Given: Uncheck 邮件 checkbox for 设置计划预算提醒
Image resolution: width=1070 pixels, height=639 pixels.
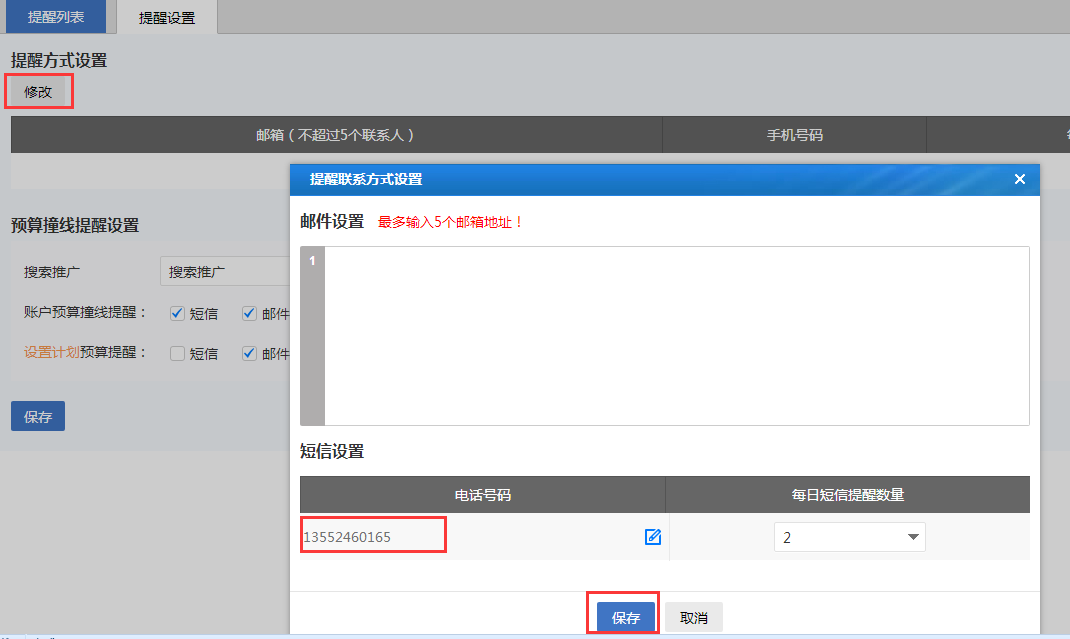Looking at the screenshot, I should [250, 353].
